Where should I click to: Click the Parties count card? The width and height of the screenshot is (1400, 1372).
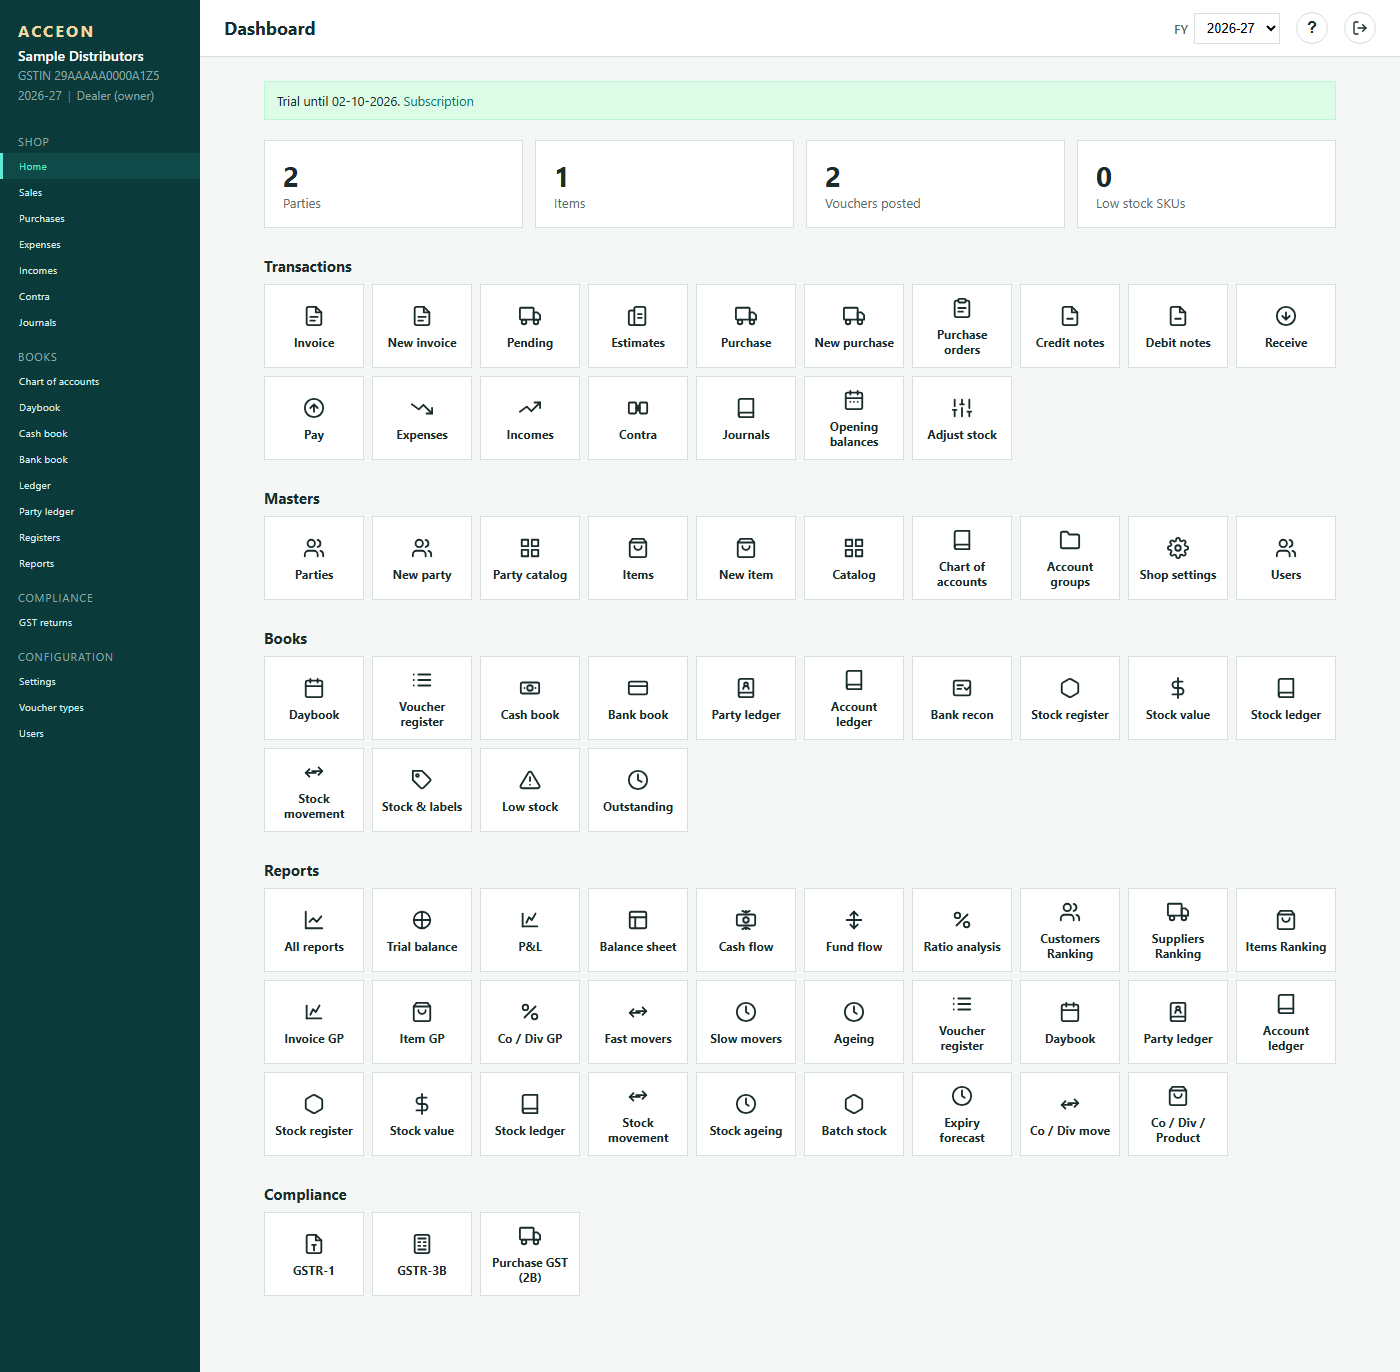coord(393,184)
